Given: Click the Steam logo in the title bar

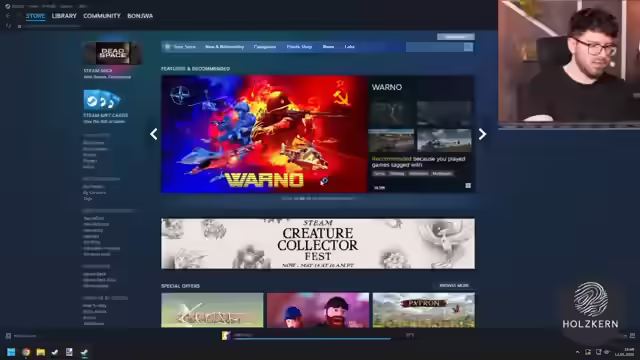Looking at the screenshot, I should click(x=7, y=6).
